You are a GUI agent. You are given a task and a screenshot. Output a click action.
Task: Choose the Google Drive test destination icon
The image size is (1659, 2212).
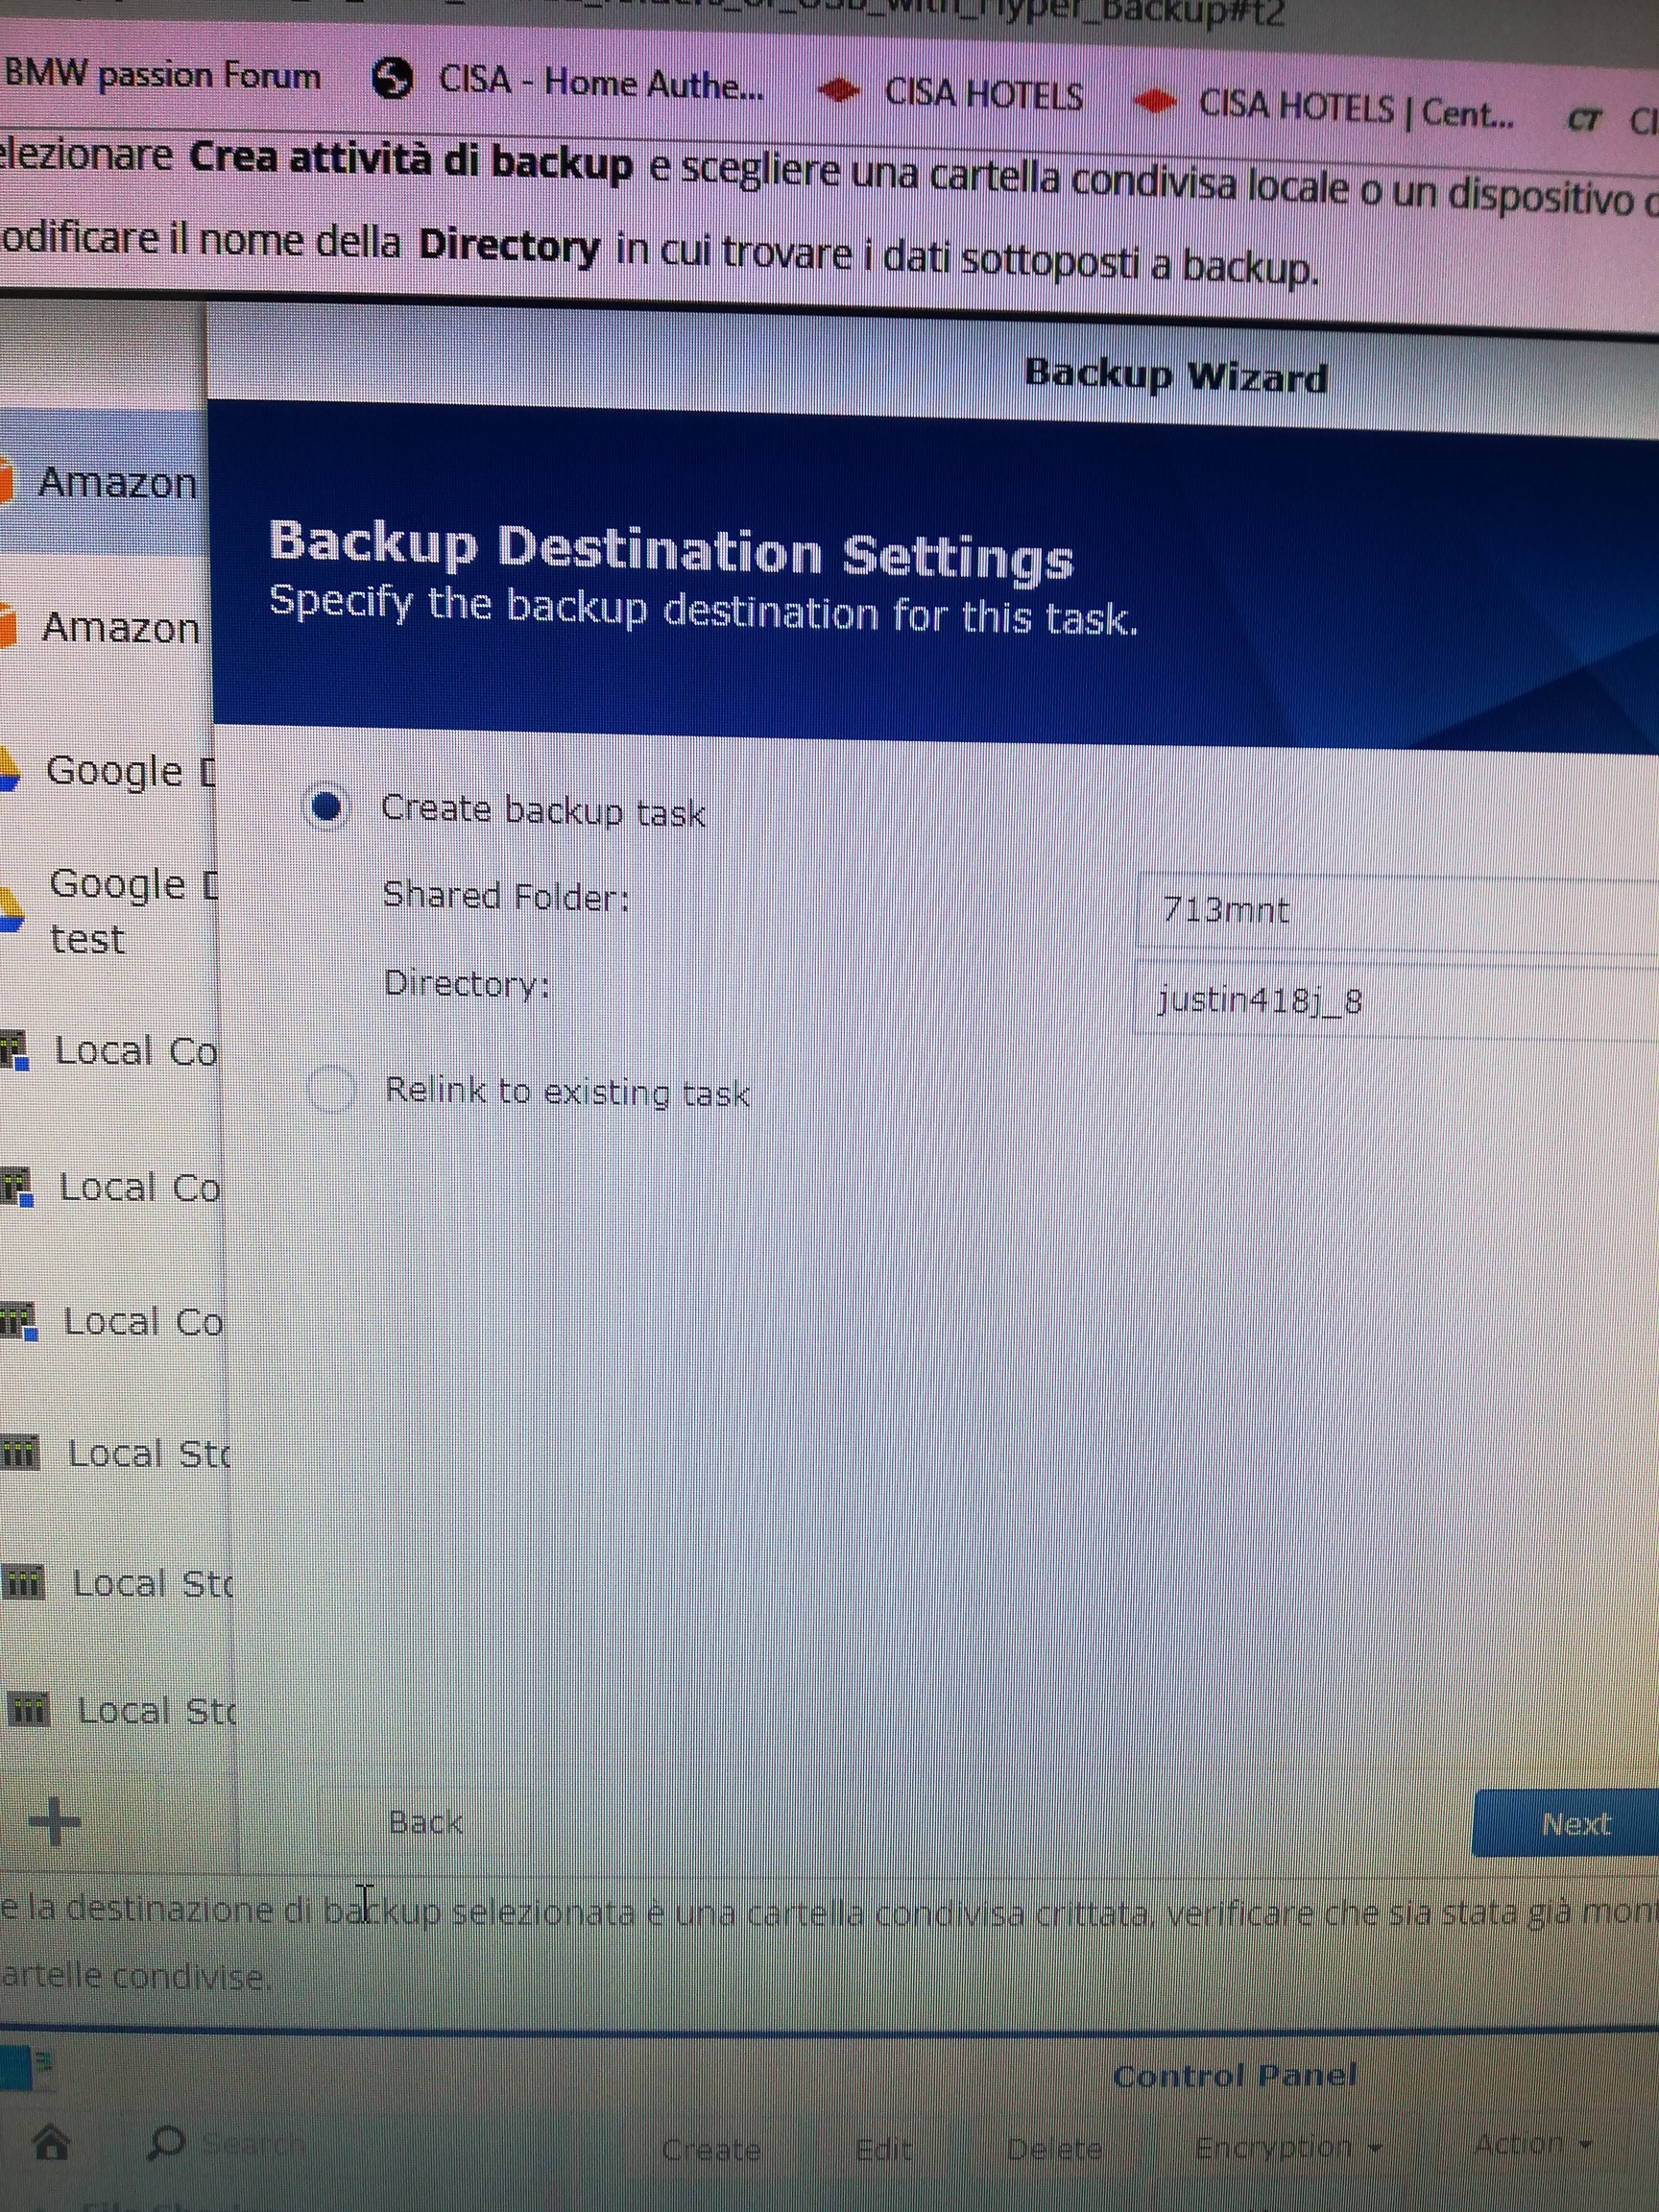10,910
